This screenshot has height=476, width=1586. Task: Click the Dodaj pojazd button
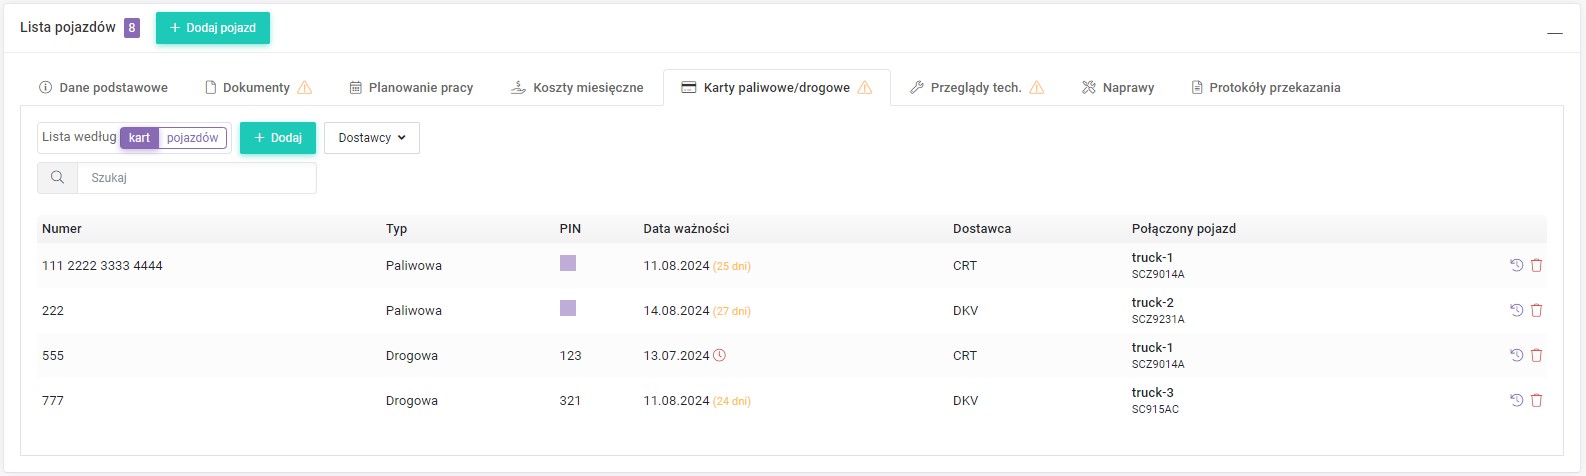pyautogui.click(x=213, y=28)
